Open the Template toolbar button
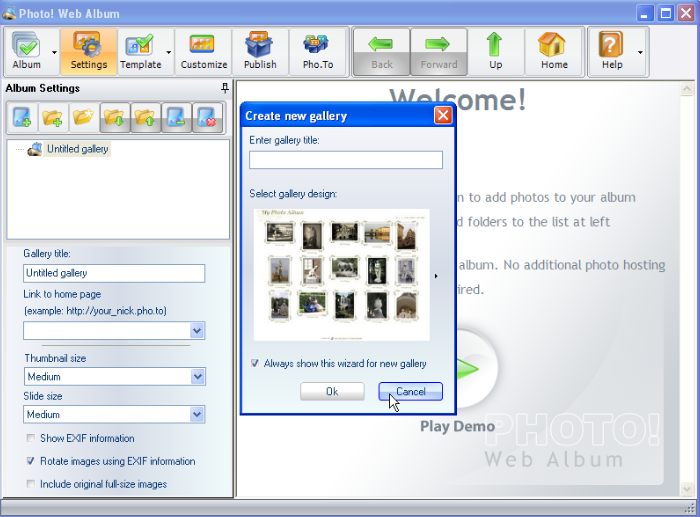The image size is (700, 517). click(x=141, y=52)
